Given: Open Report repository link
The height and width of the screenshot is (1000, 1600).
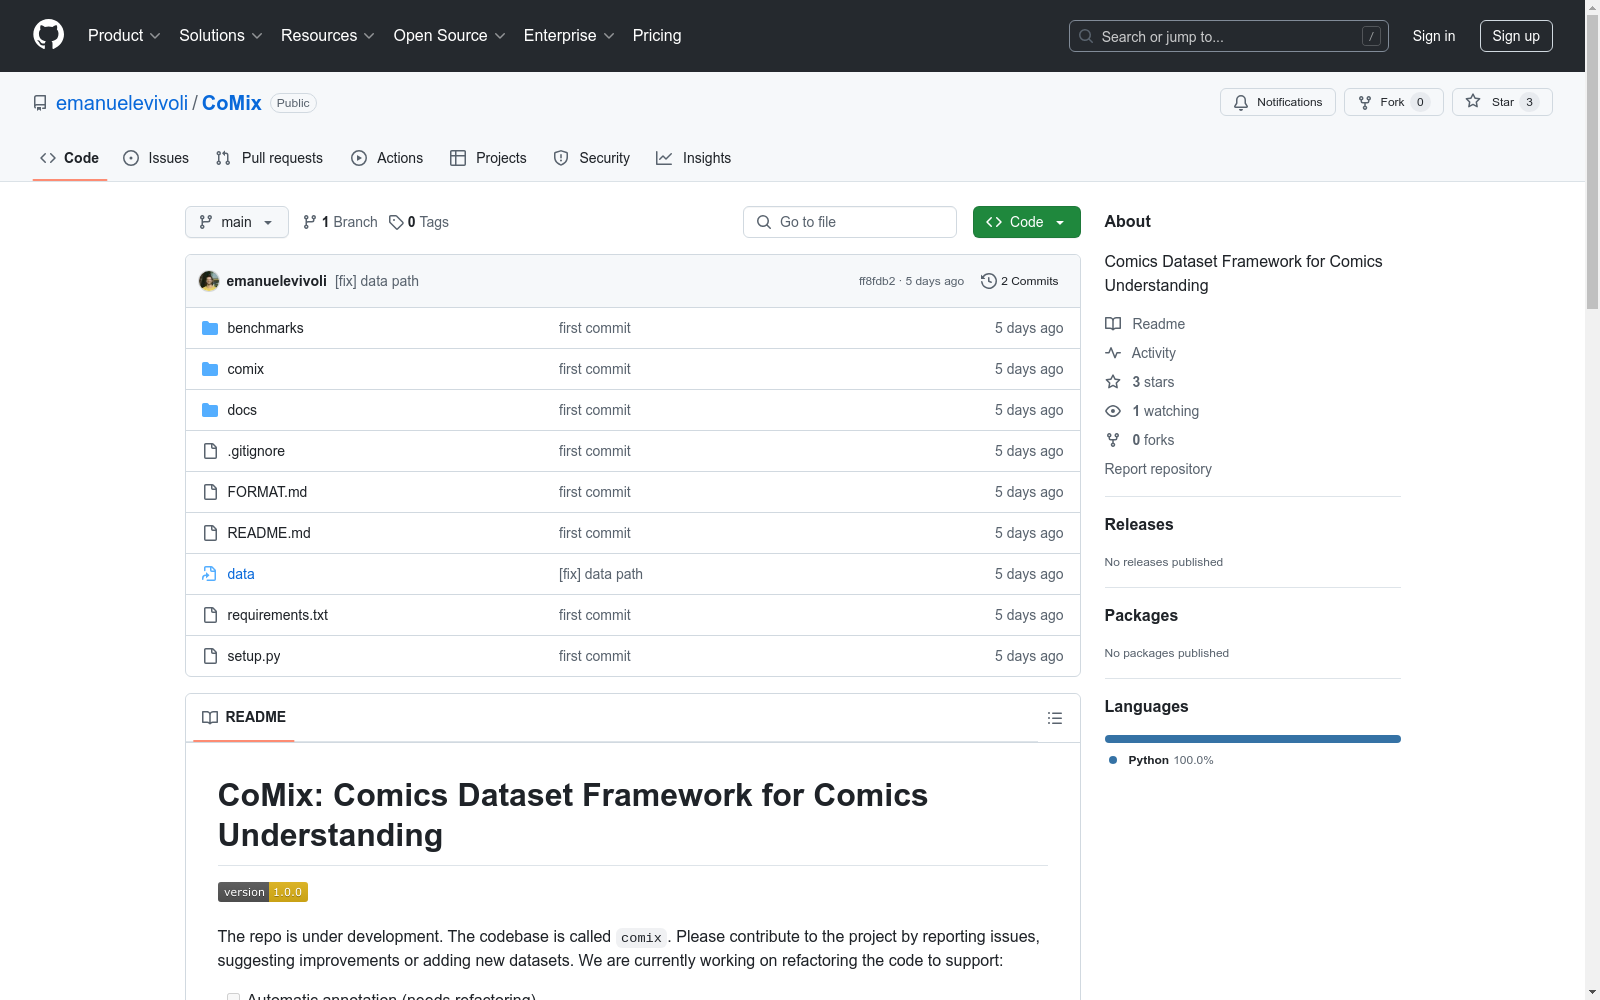Looking at the screenshot, I should pos(1158,469).
